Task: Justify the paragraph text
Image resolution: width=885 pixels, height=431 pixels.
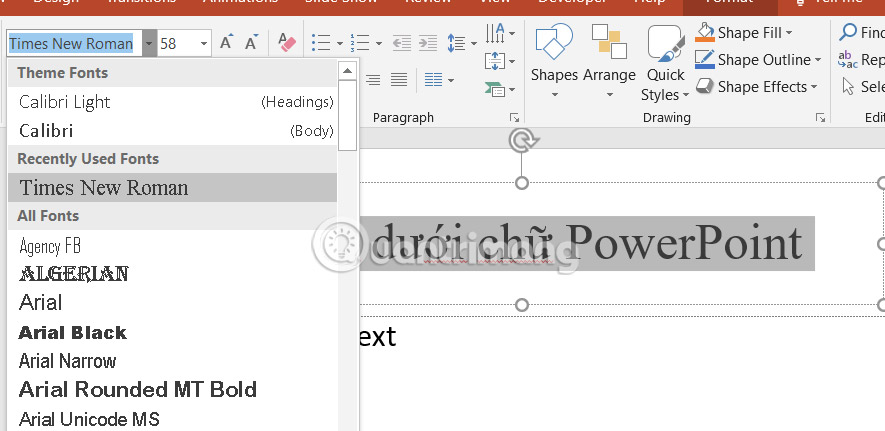Action: 399,80
